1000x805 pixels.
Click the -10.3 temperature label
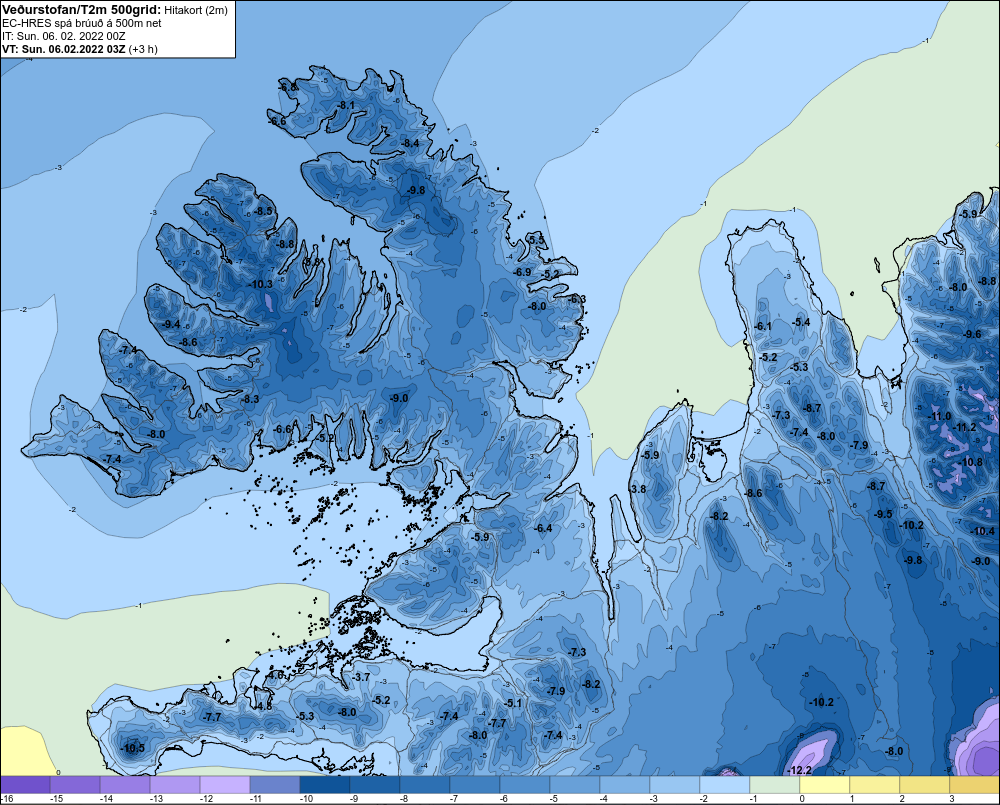(260, 284)
